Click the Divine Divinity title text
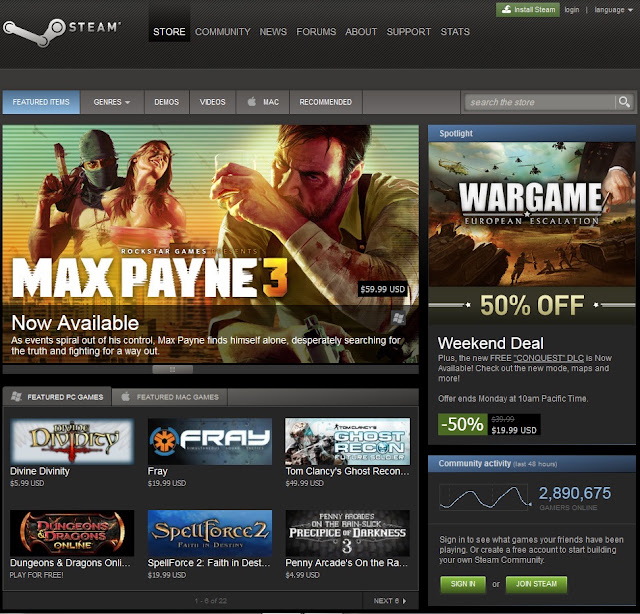The image size is (640, 614). click(x=40, y=471)
